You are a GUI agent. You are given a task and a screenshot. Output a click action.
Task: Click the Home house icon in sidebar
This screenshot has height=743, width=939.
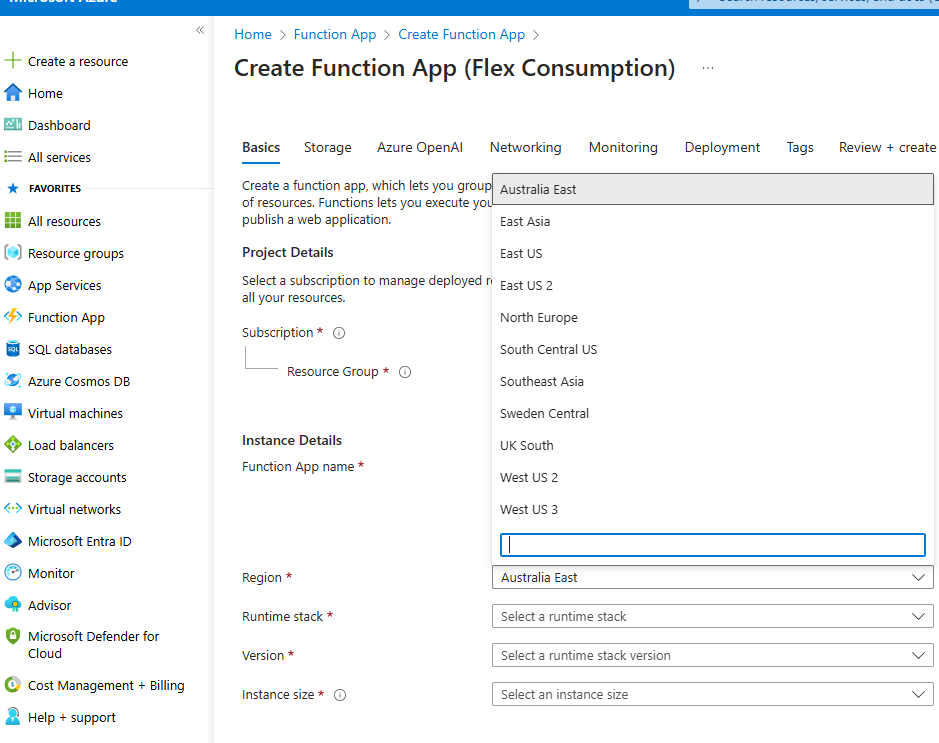tap(13, 93)
